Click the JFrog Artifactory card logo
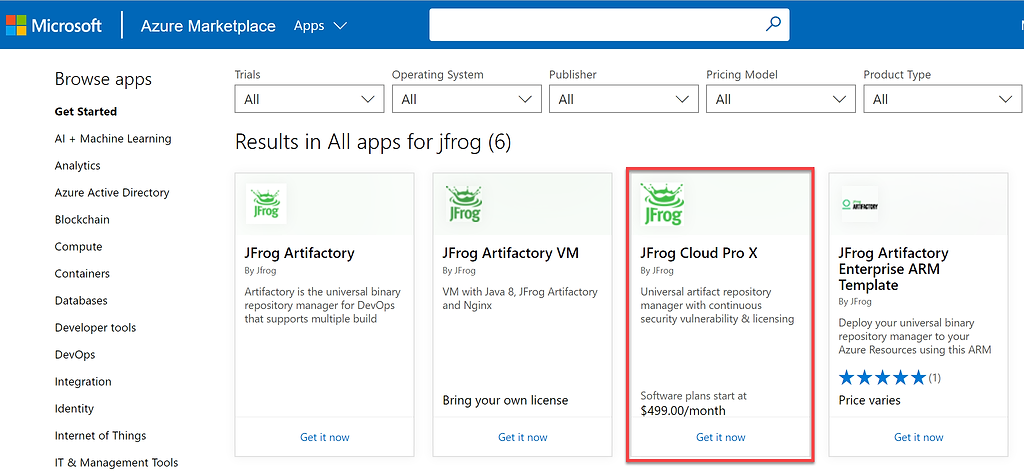1024x472 pixels. click(266, 204)
